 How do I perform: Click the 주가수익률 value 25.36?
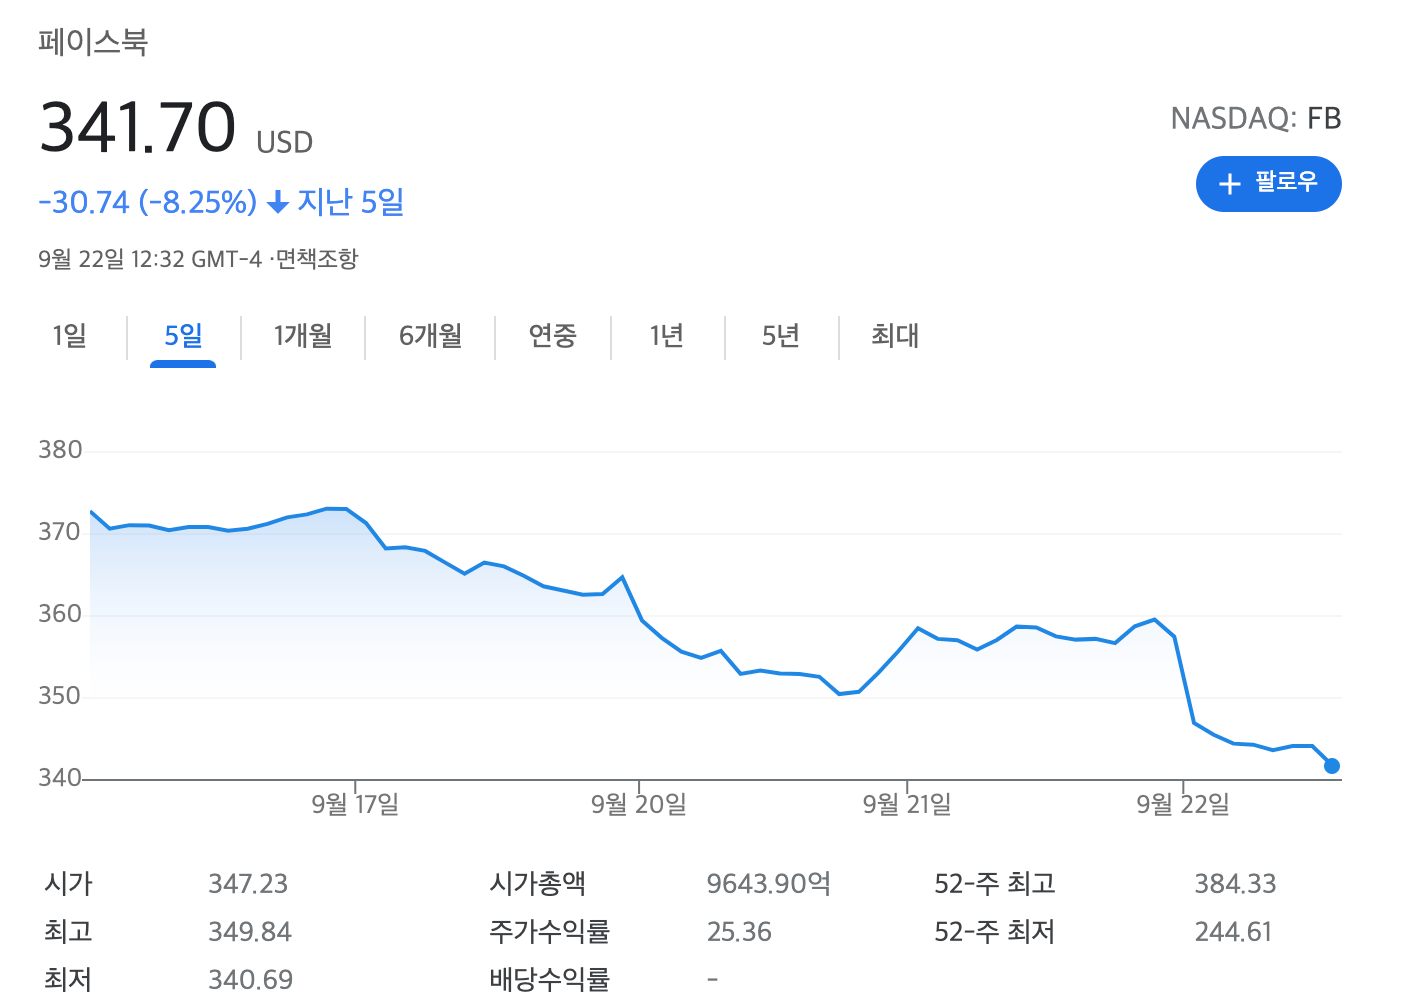[739, 932]
